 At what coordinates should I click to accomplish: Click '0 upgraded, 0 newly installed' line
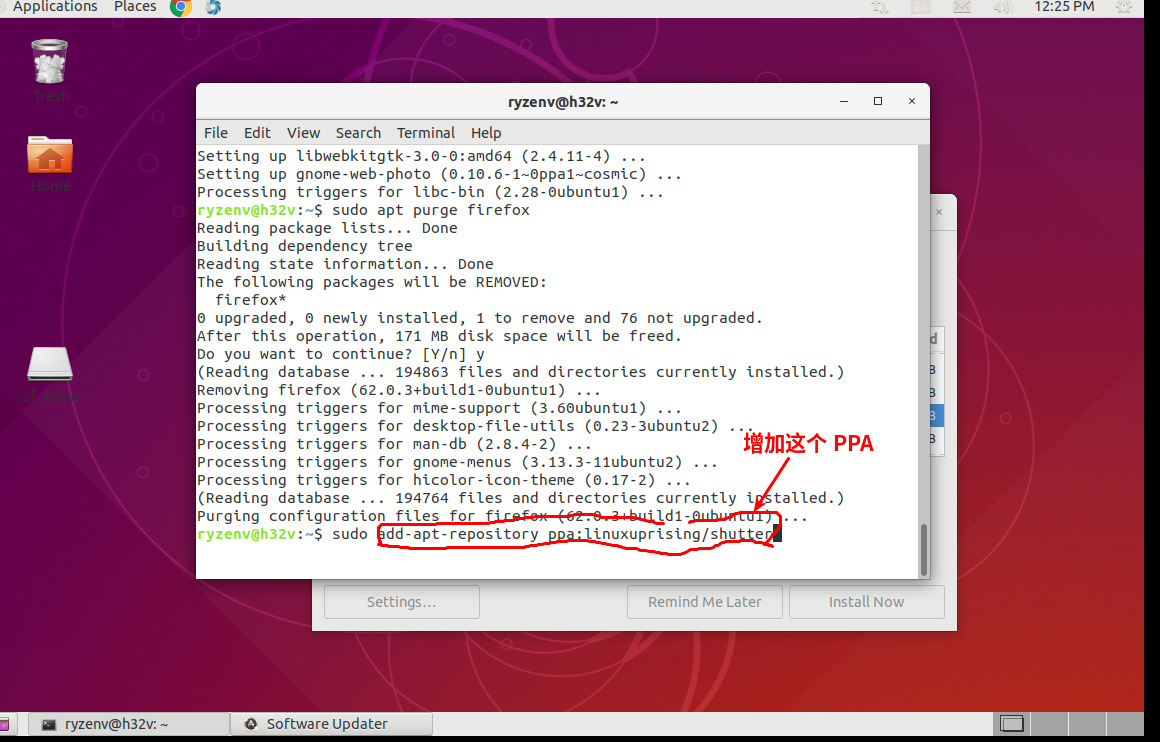pos(479,318)
